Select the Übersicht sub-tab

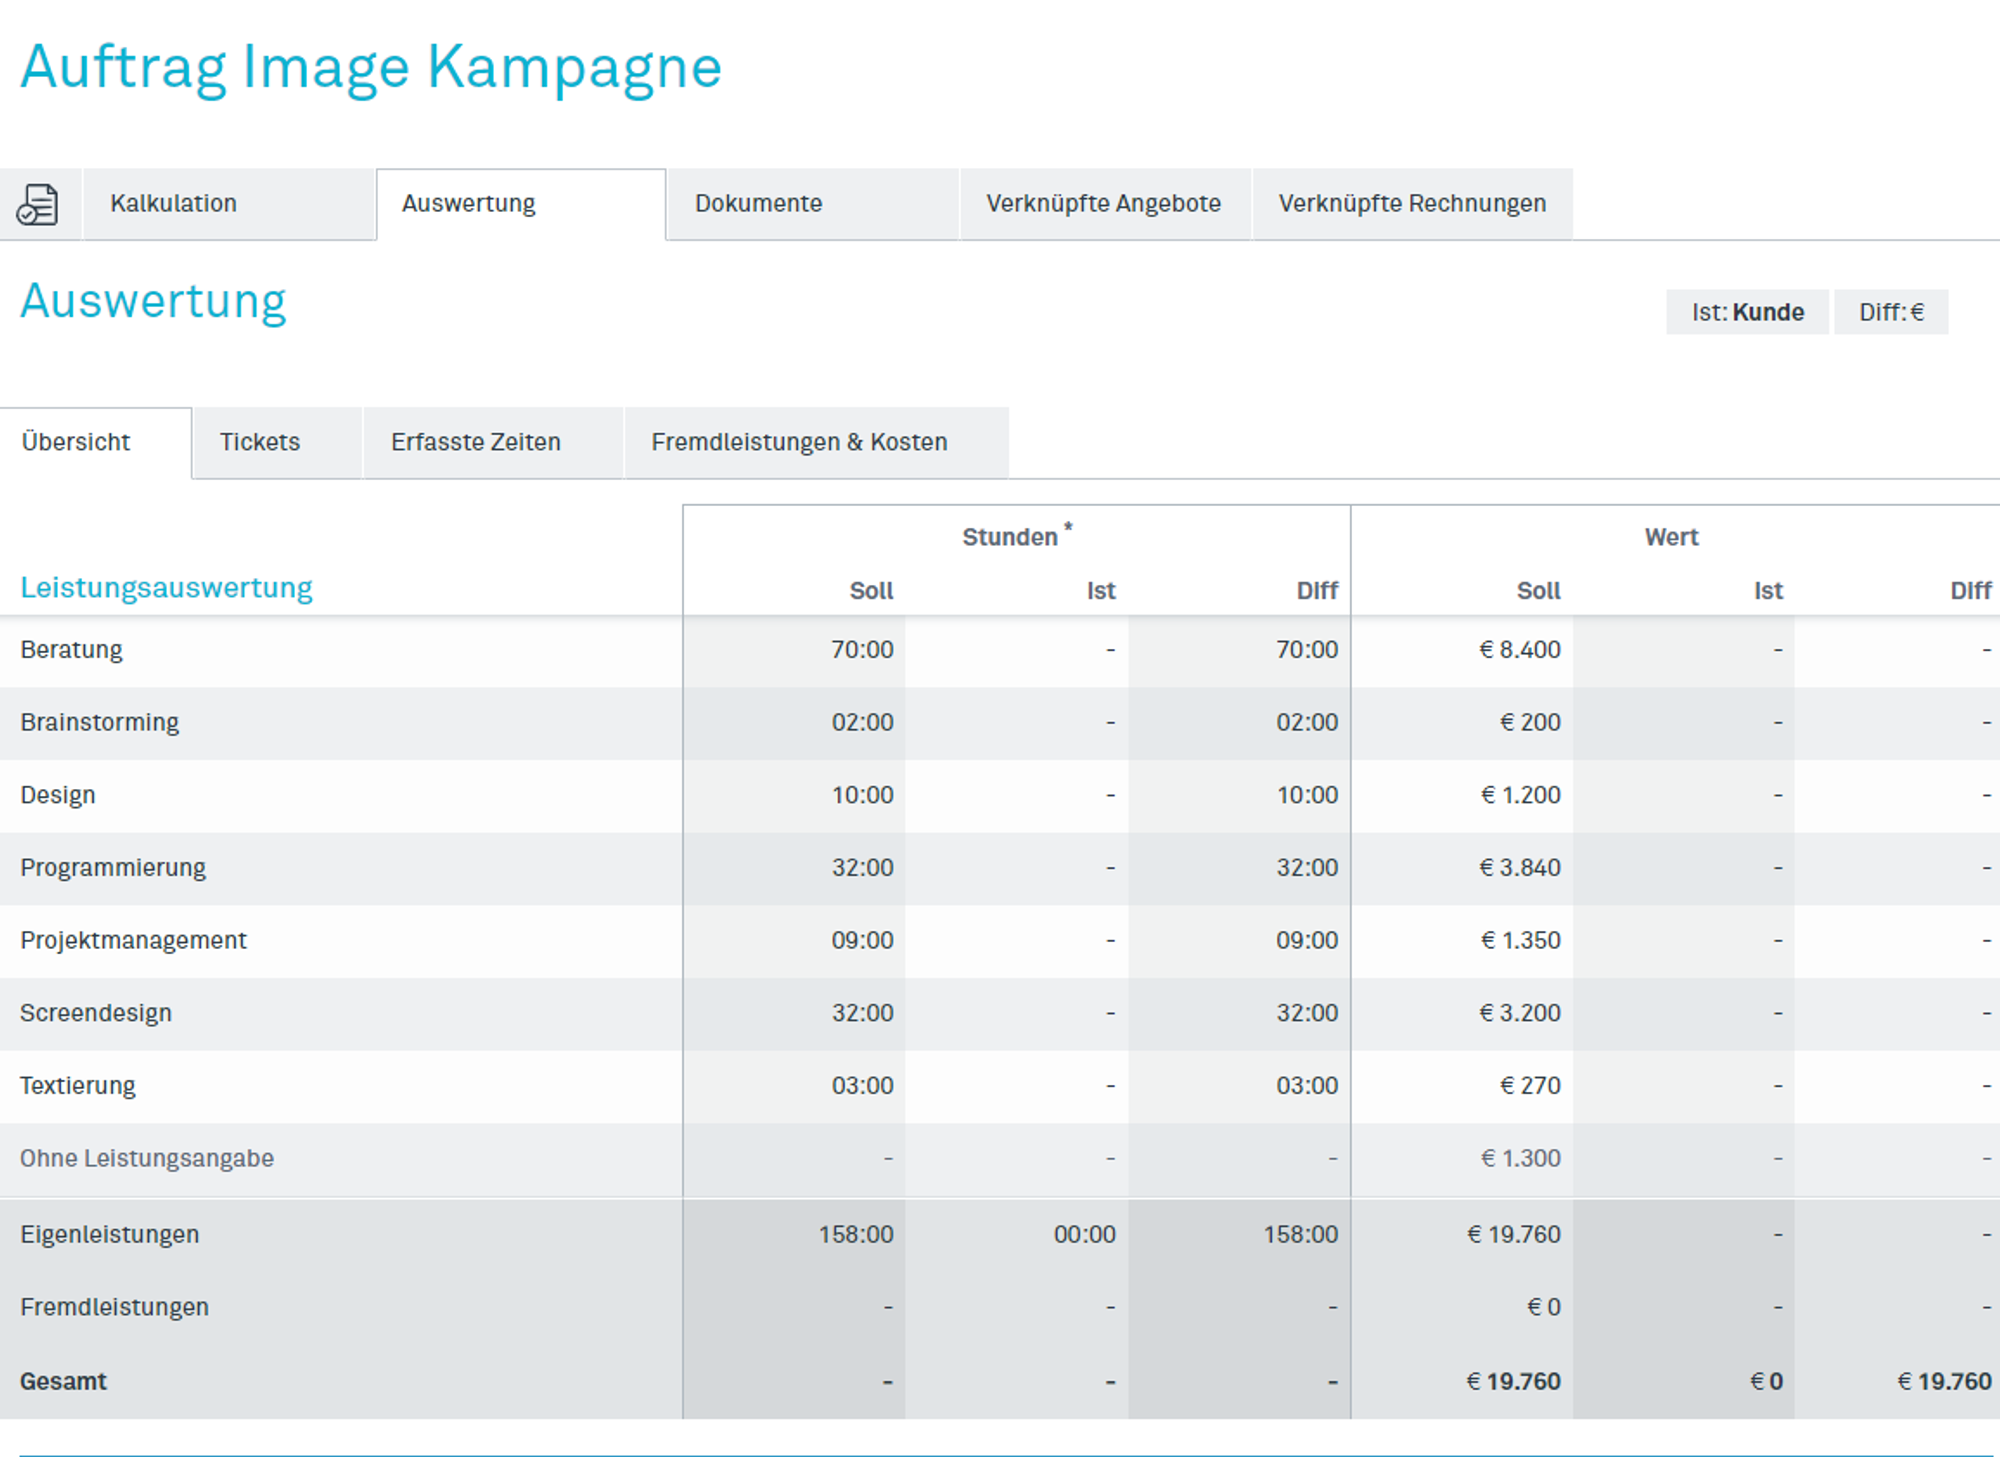click(96, 442)
